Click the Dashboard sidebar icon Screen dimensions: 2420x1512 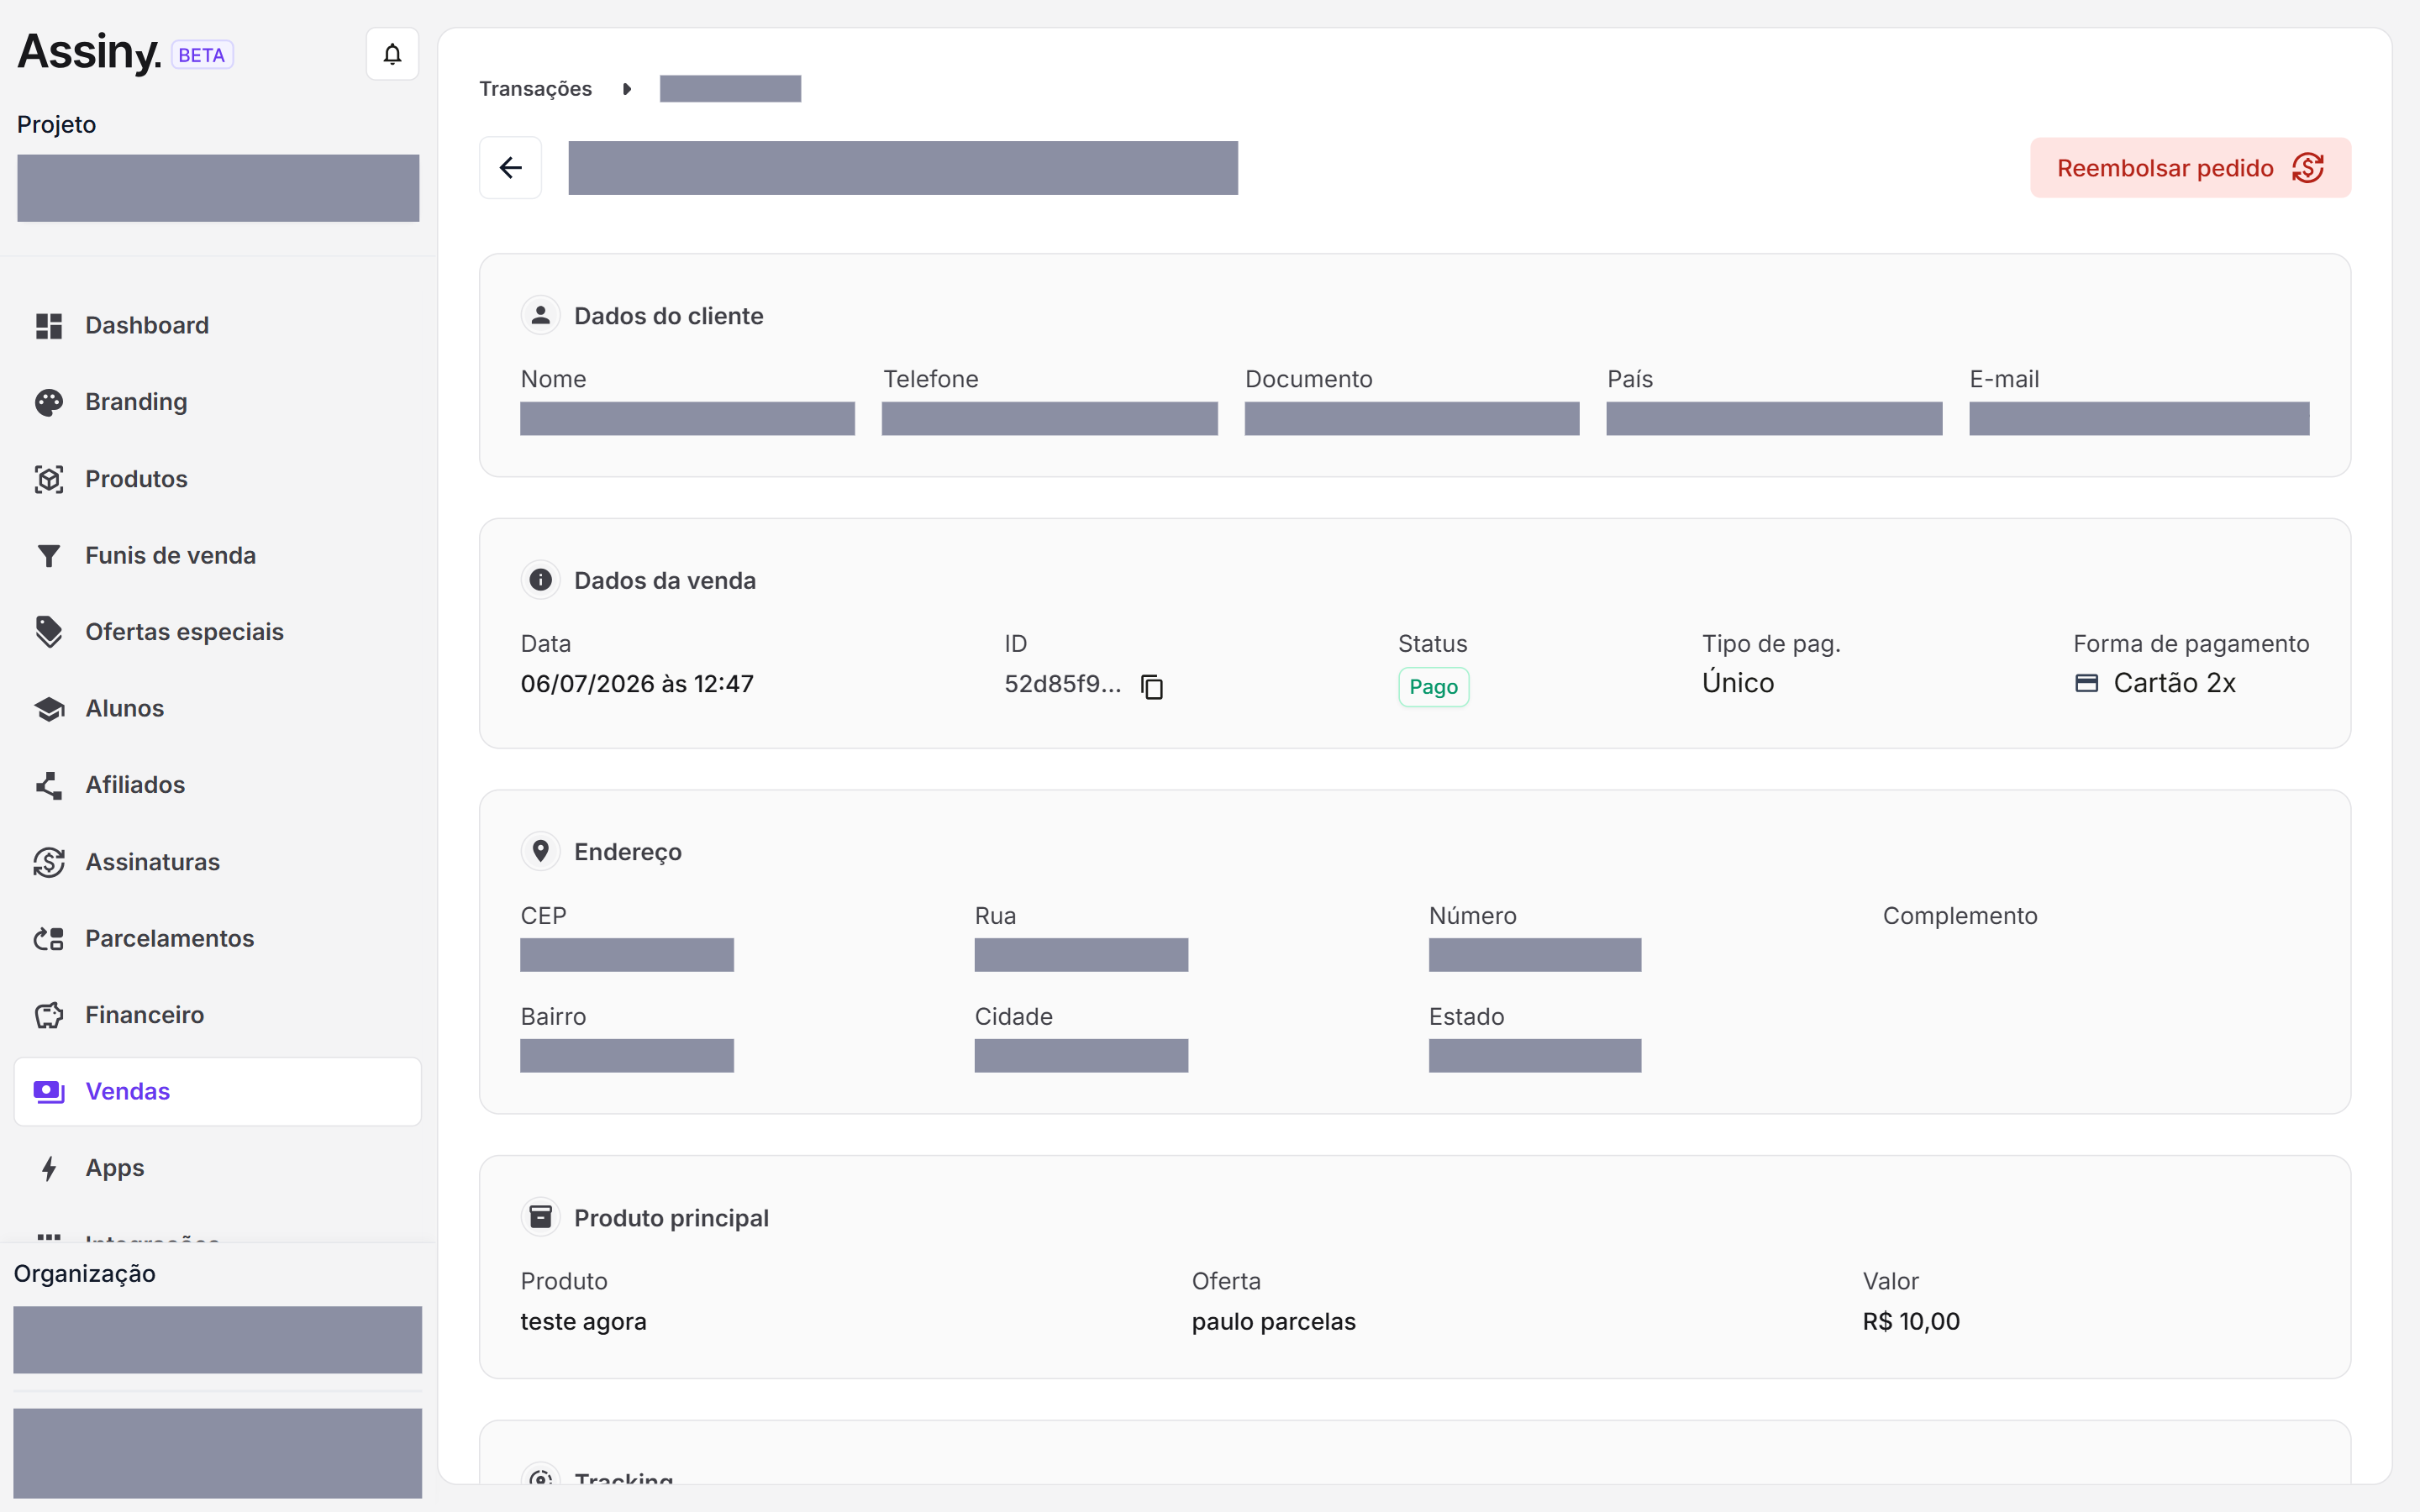(49, 326)
